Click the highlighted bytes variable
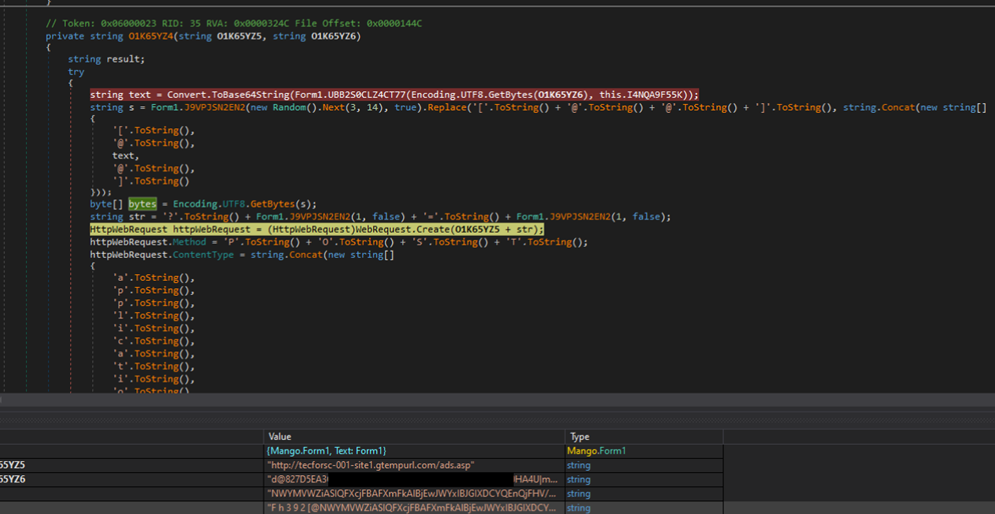This screenshot has height=514, width=995. 142,203
